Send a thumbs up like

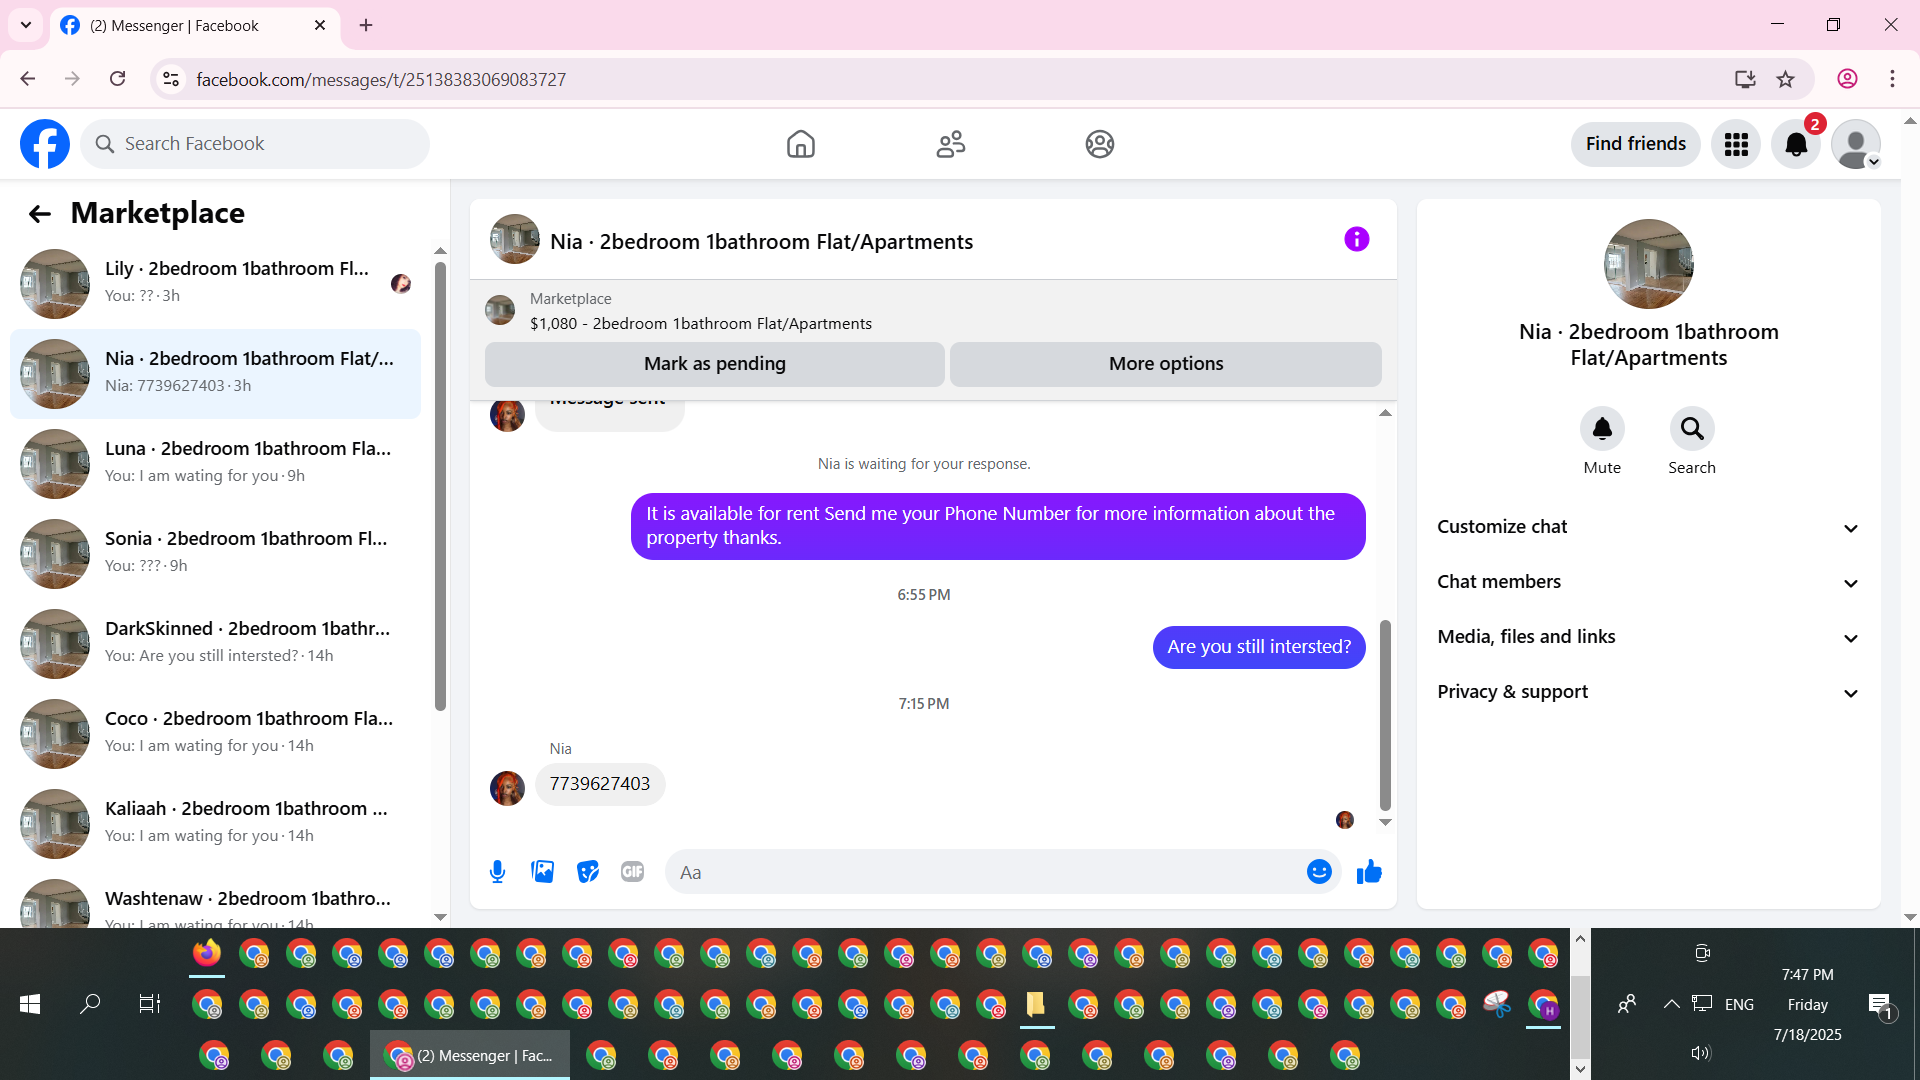1369,872
